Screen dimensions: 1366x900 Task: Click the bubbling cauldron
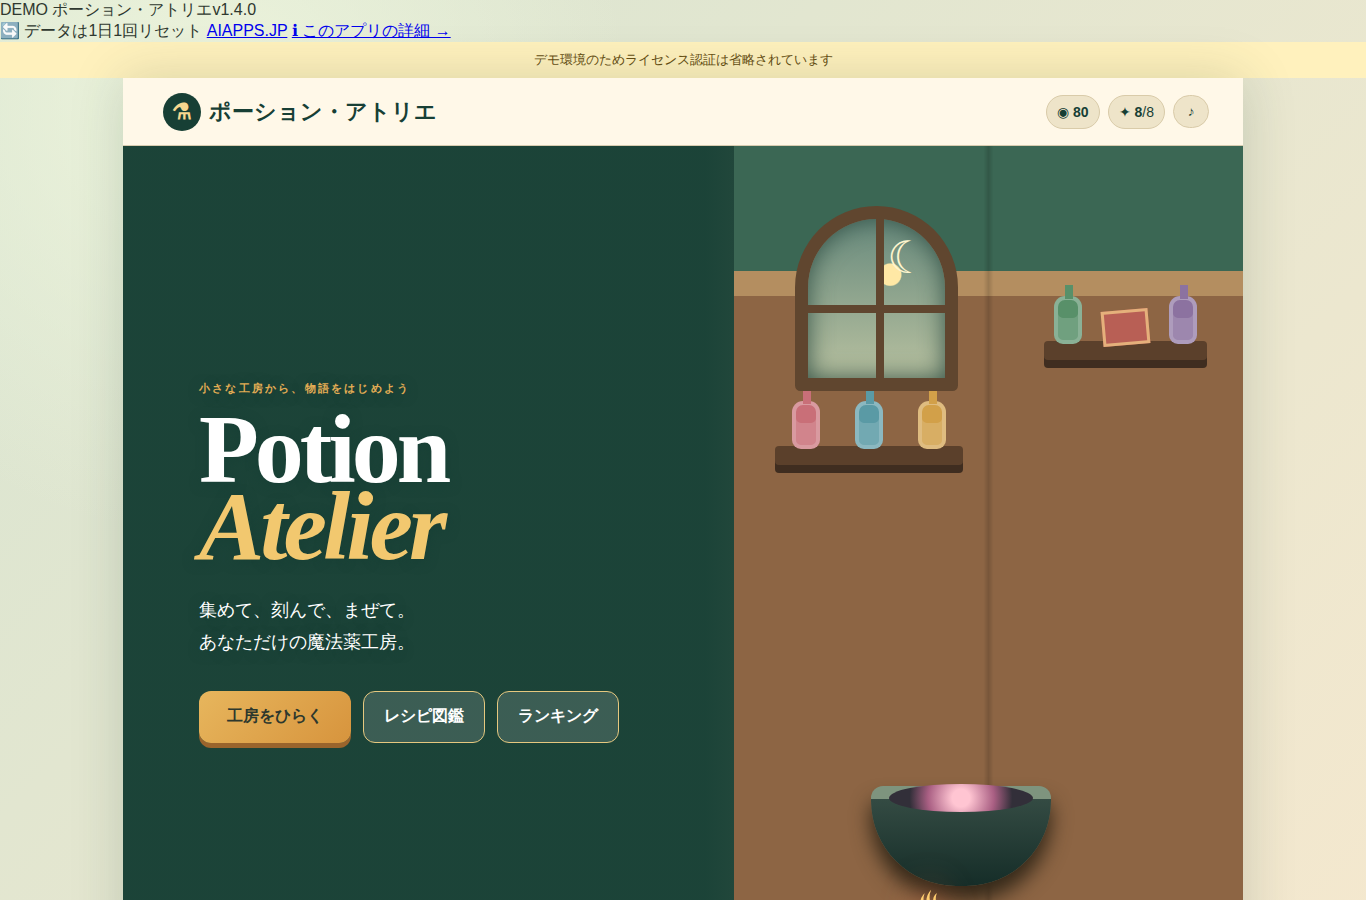coord(961,835)
